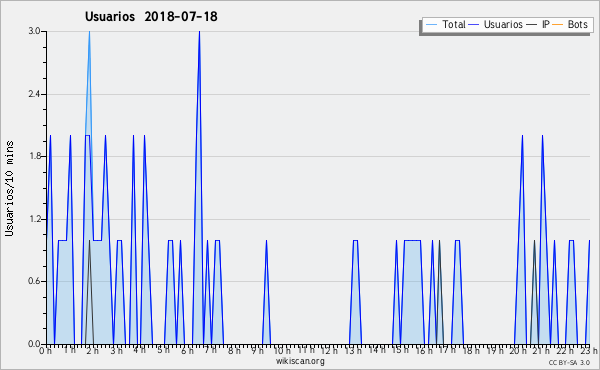Click the y-axis value '1.8'
600x370 pixels.
click(34, 156)
